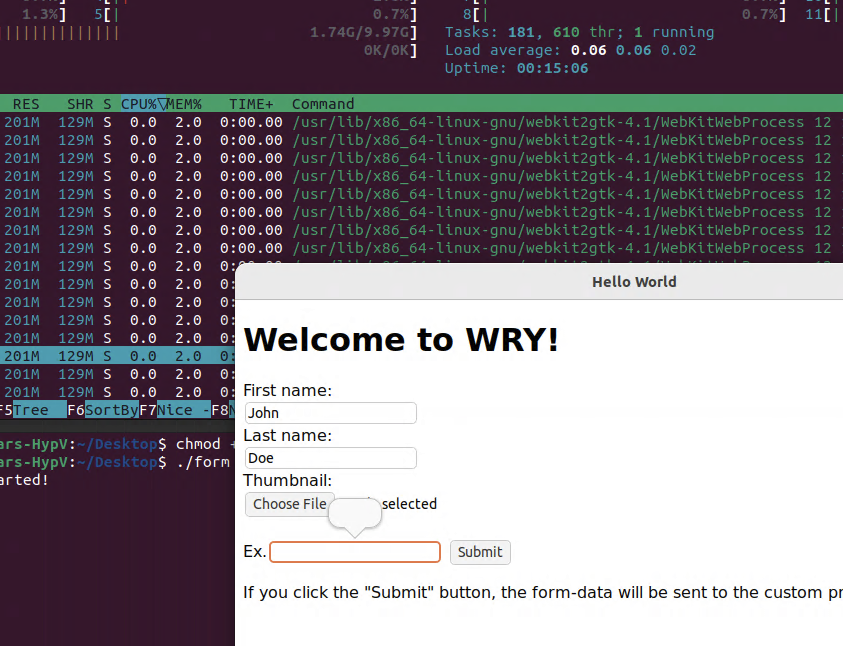This screenshot has height=646, width=843.
Task: Click the Tasks: 181 line in htop
Action: click(580, 32)
